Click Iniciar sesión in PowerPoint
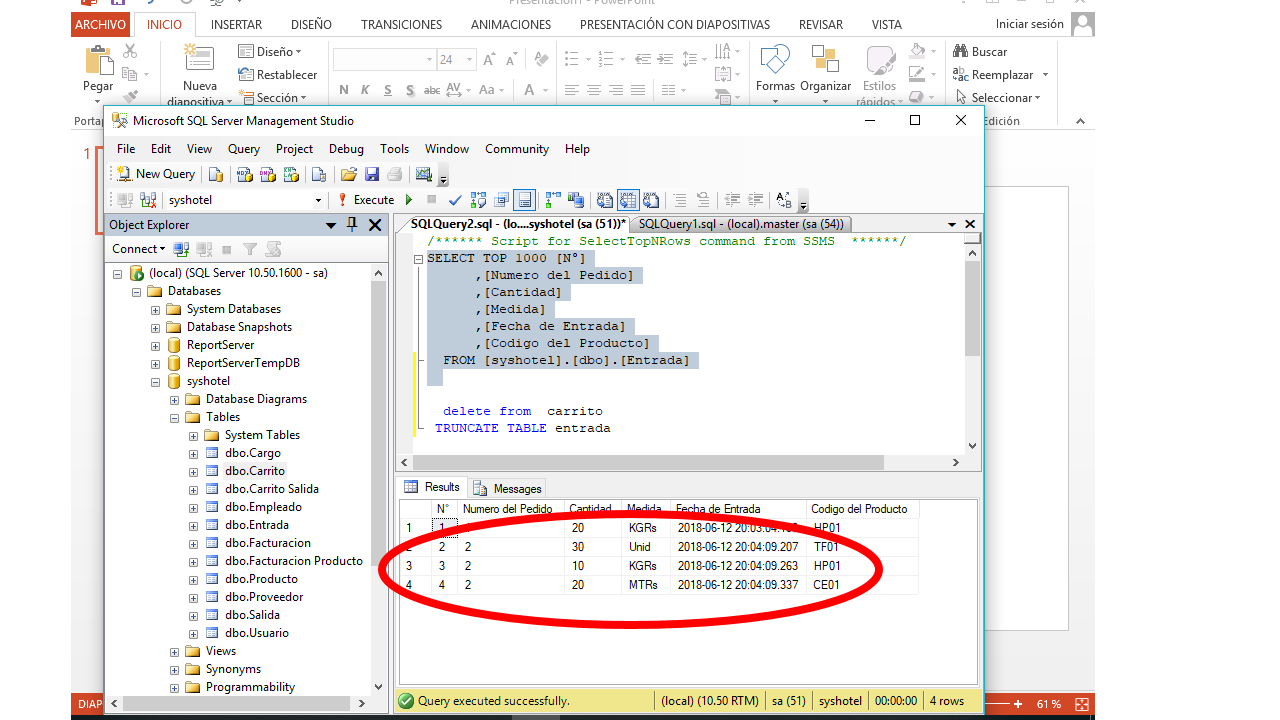 (1030, 24)
